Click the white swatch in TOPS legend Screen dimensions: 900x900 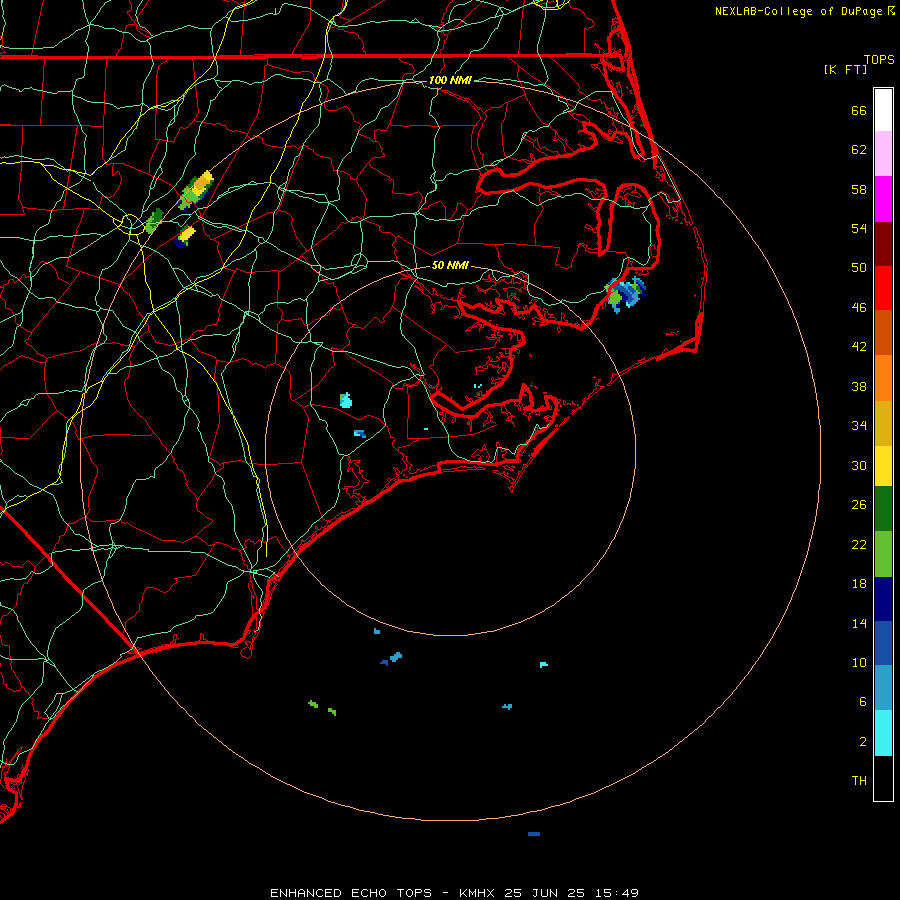tap(883, 110)
